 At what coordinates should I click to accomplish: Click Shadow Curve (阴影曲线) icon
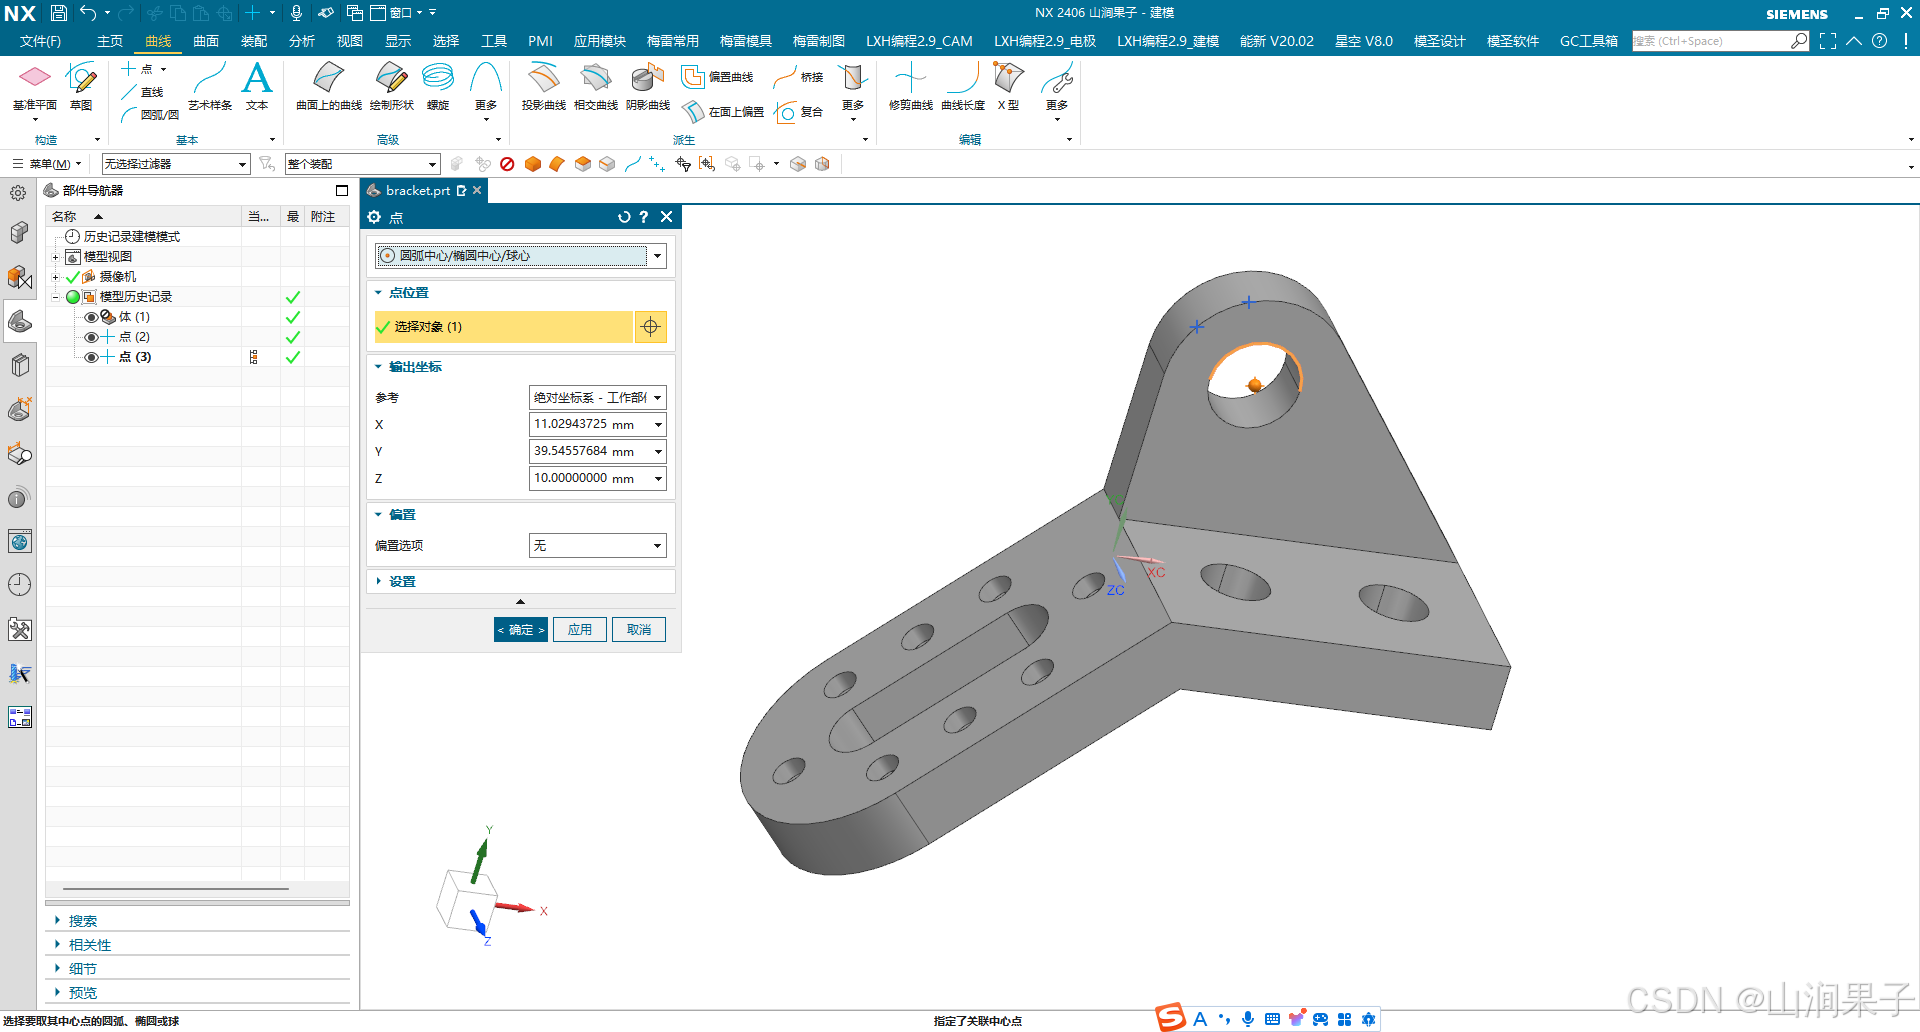click(x=648, y=87)
